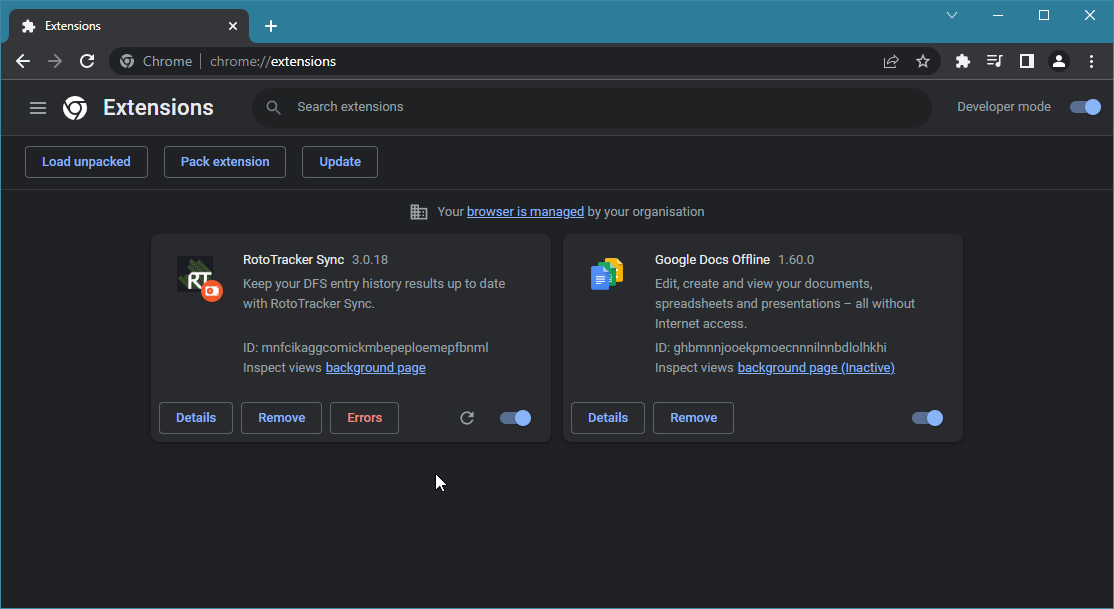1114x609 pixels.
Task: Open the tab search chevron
Action: pyautogui.click(x=952, y=15)
